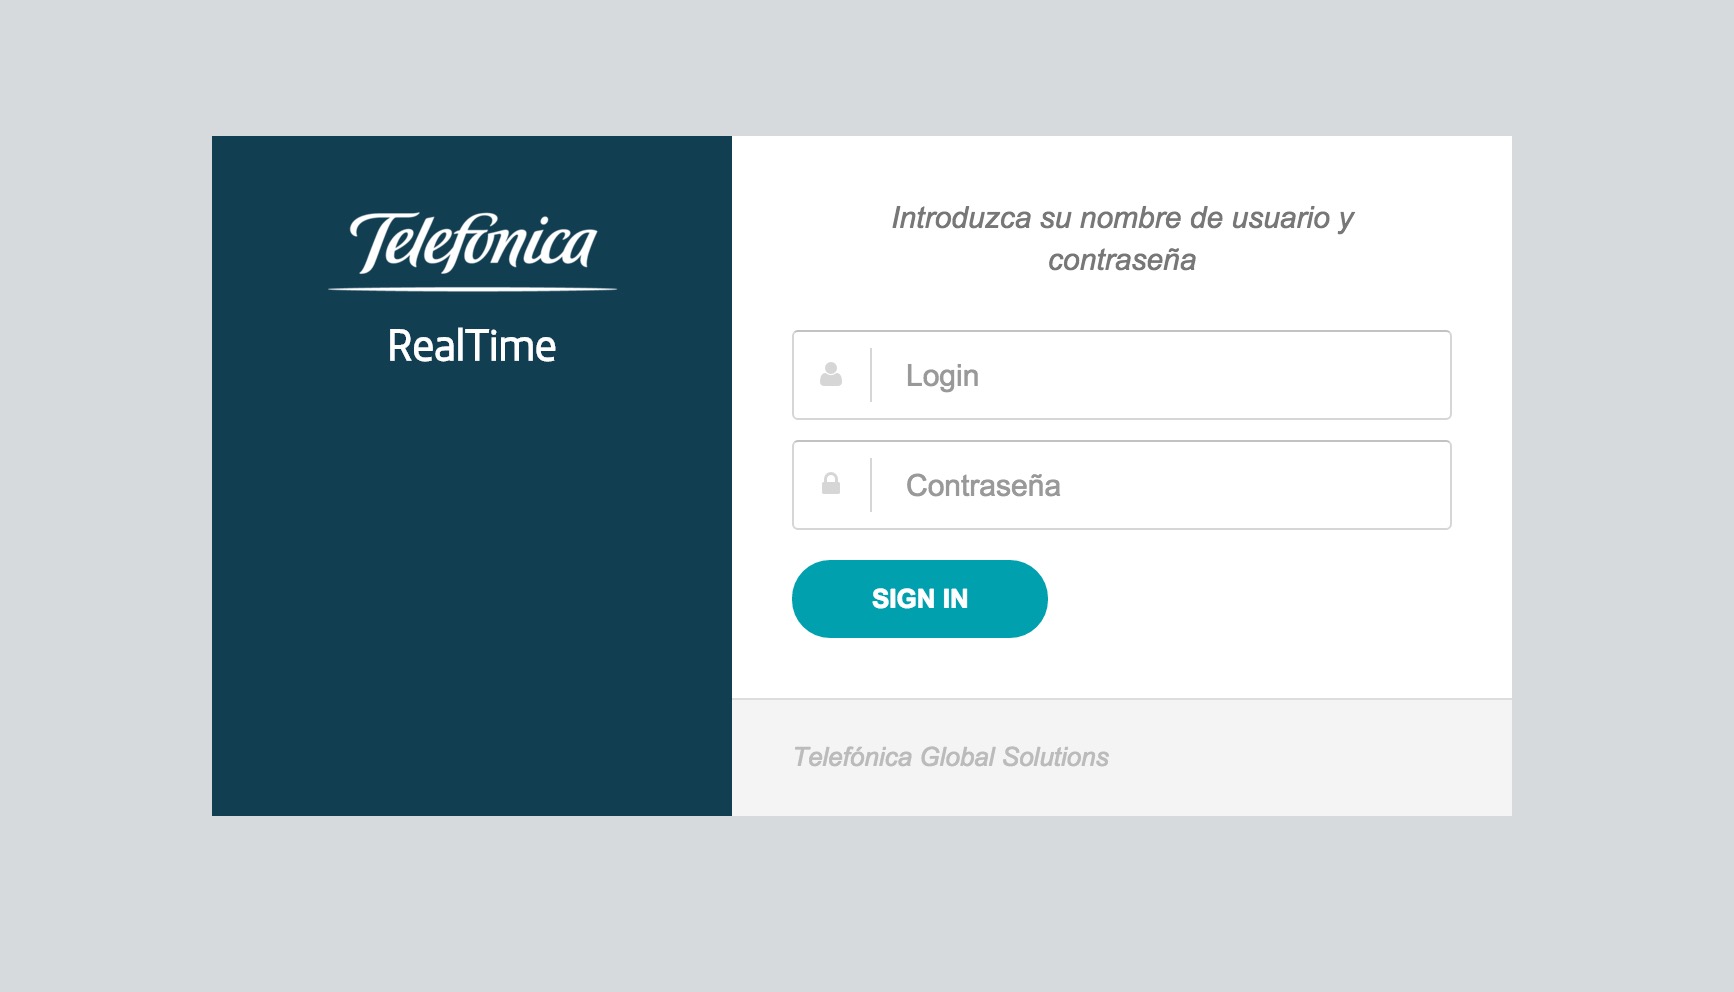Screen dimensions: 1734x992
Task: Click the user silhouette icon
Action: 830,375
